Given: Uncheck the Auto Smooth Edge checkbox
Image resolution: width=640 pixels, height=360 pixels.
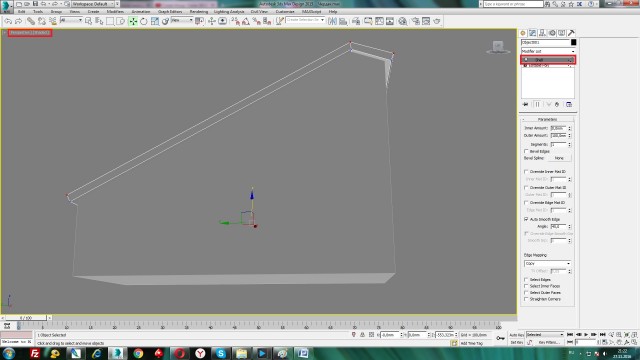Looking at the screenshot, I should [526, 219].
